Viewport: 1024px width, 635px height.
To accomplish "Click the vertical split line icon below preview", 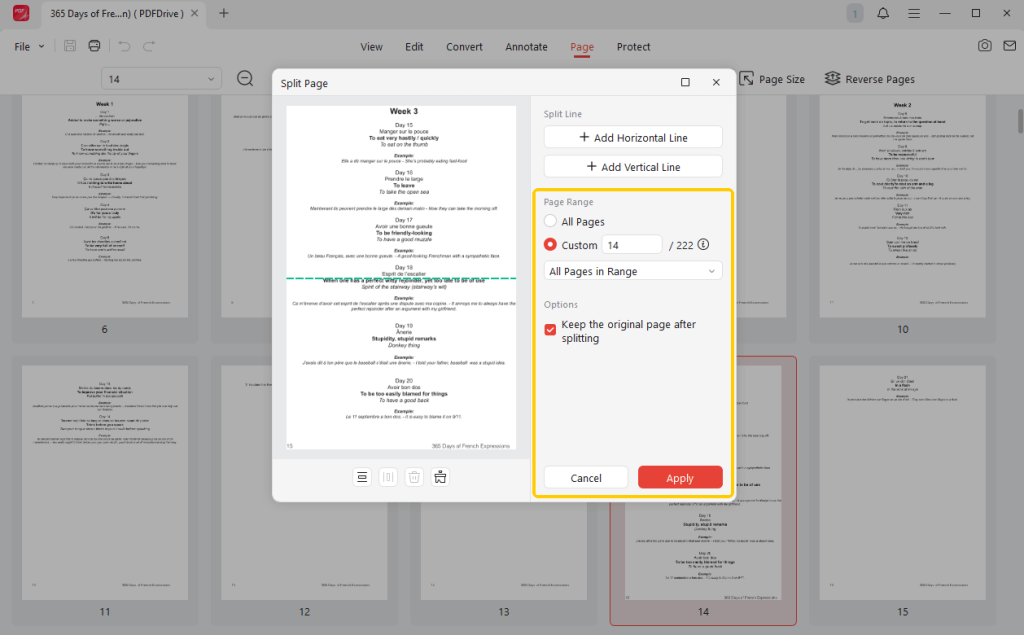I will [388, 477].
